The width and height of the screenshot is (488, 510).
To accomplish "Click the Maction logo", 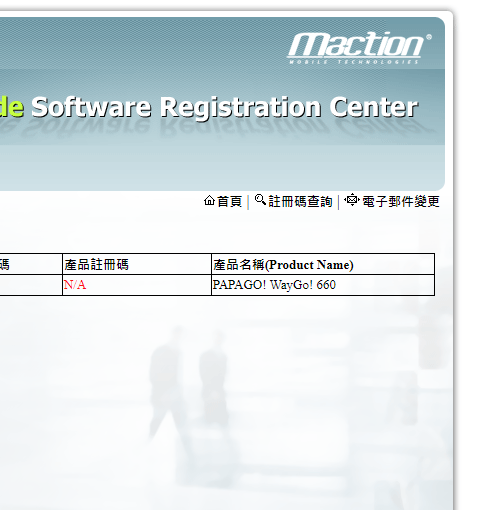I will tap(359, 47).
